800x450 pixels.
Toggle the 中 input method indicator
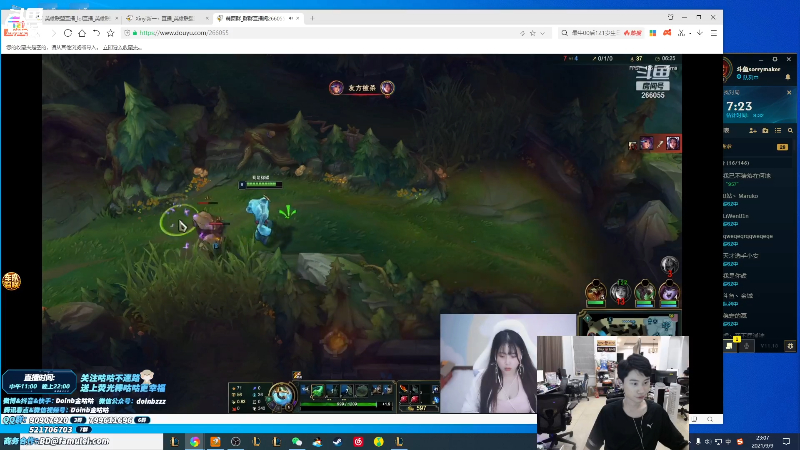click(729, 442)
